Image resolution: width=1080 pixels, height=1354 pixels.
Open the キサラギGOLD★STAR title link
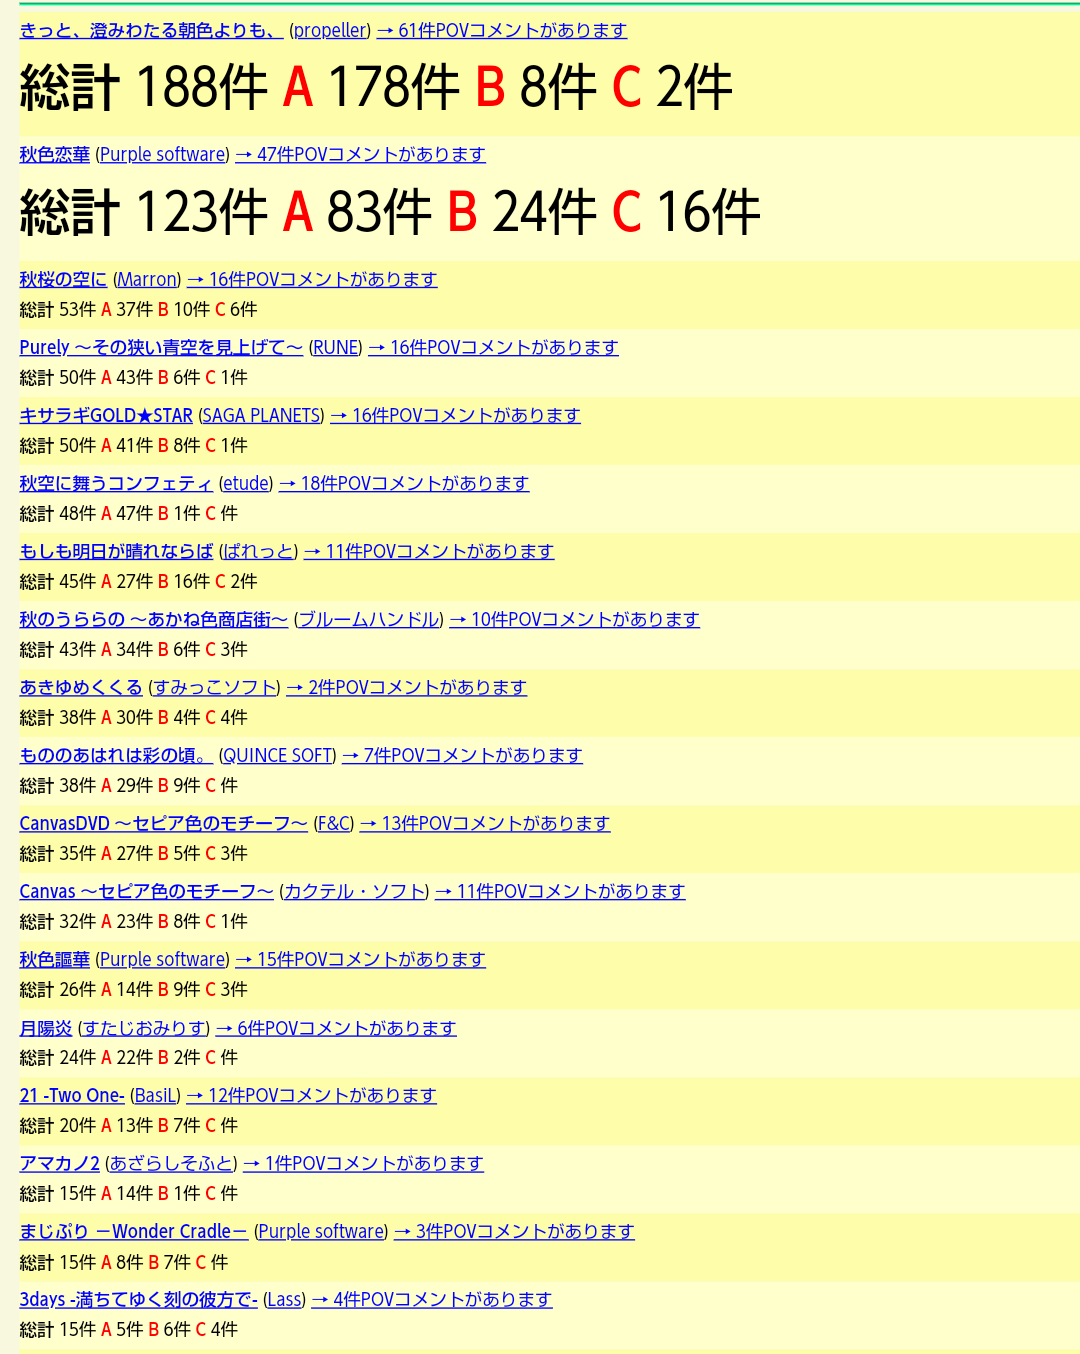[x=106, y=416]
